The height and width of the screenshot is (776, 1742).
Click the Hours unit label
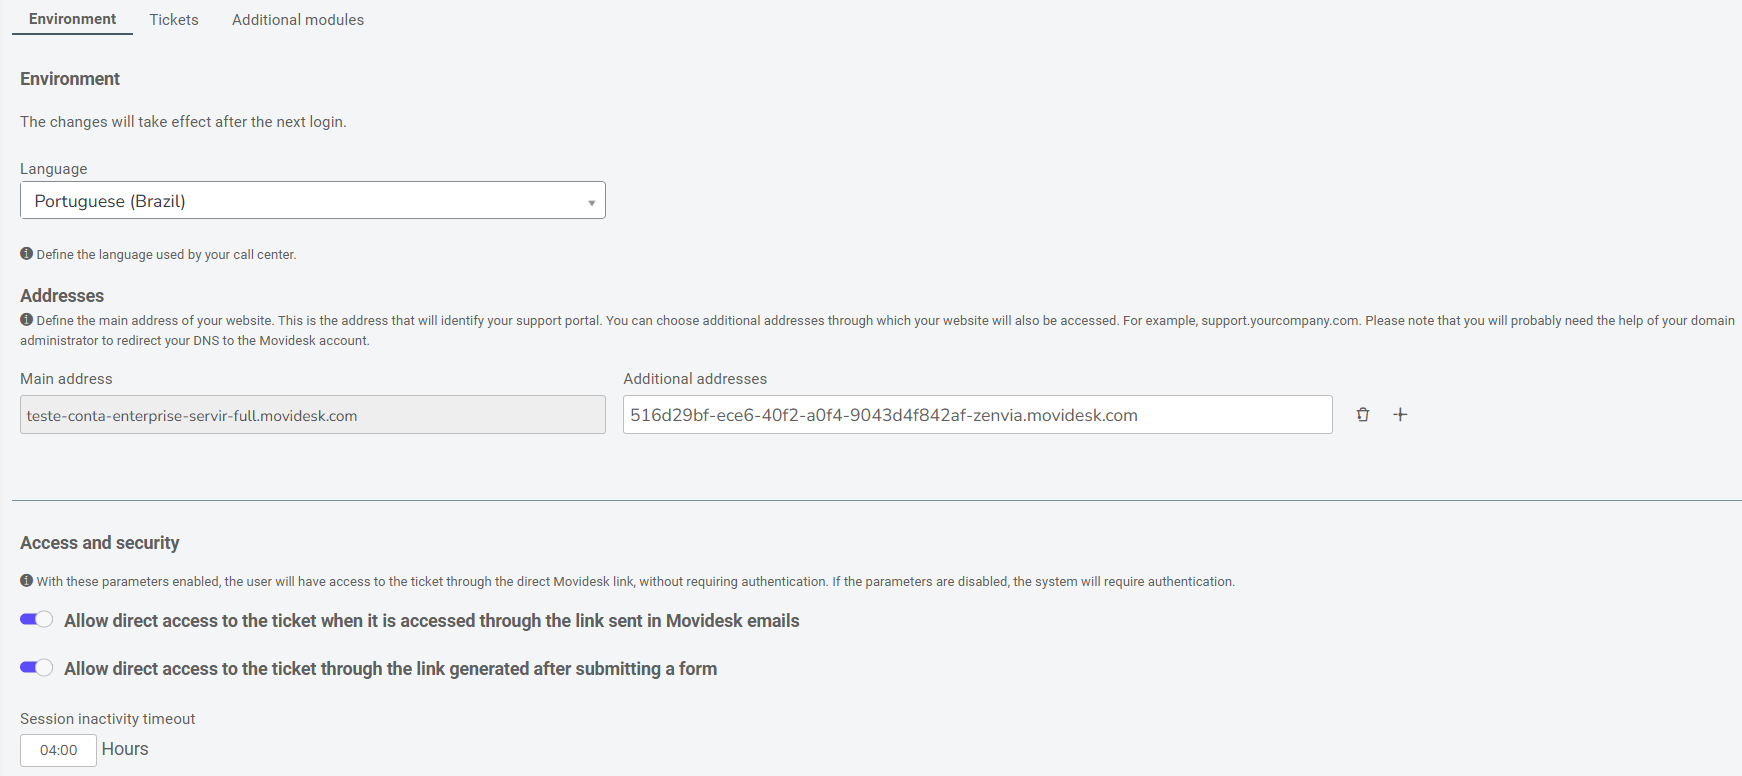click(125, 749)
